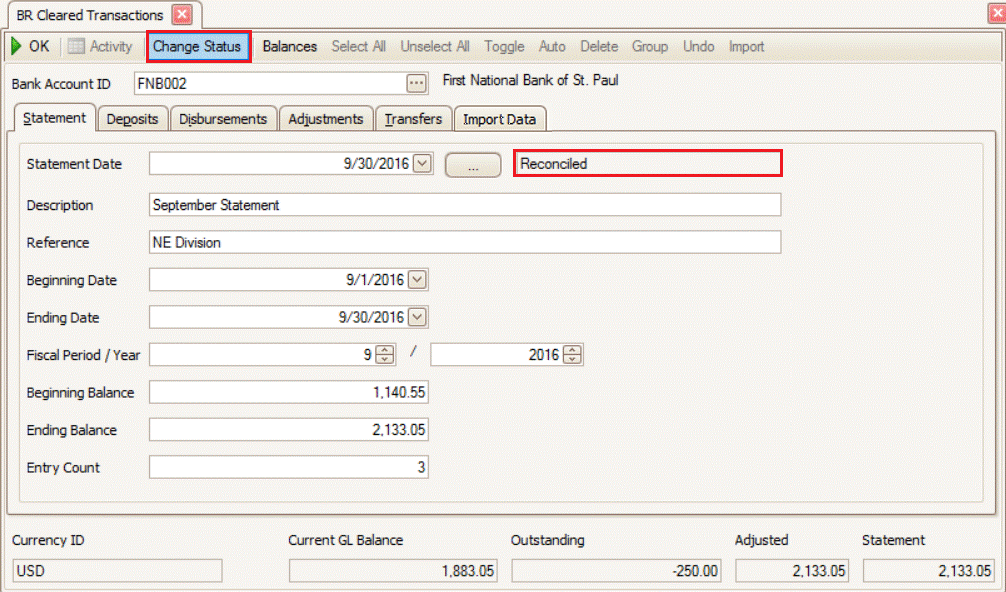The image size is (1006, 592).
Task: Select the Import Data tab
Action: coord(499,119)
